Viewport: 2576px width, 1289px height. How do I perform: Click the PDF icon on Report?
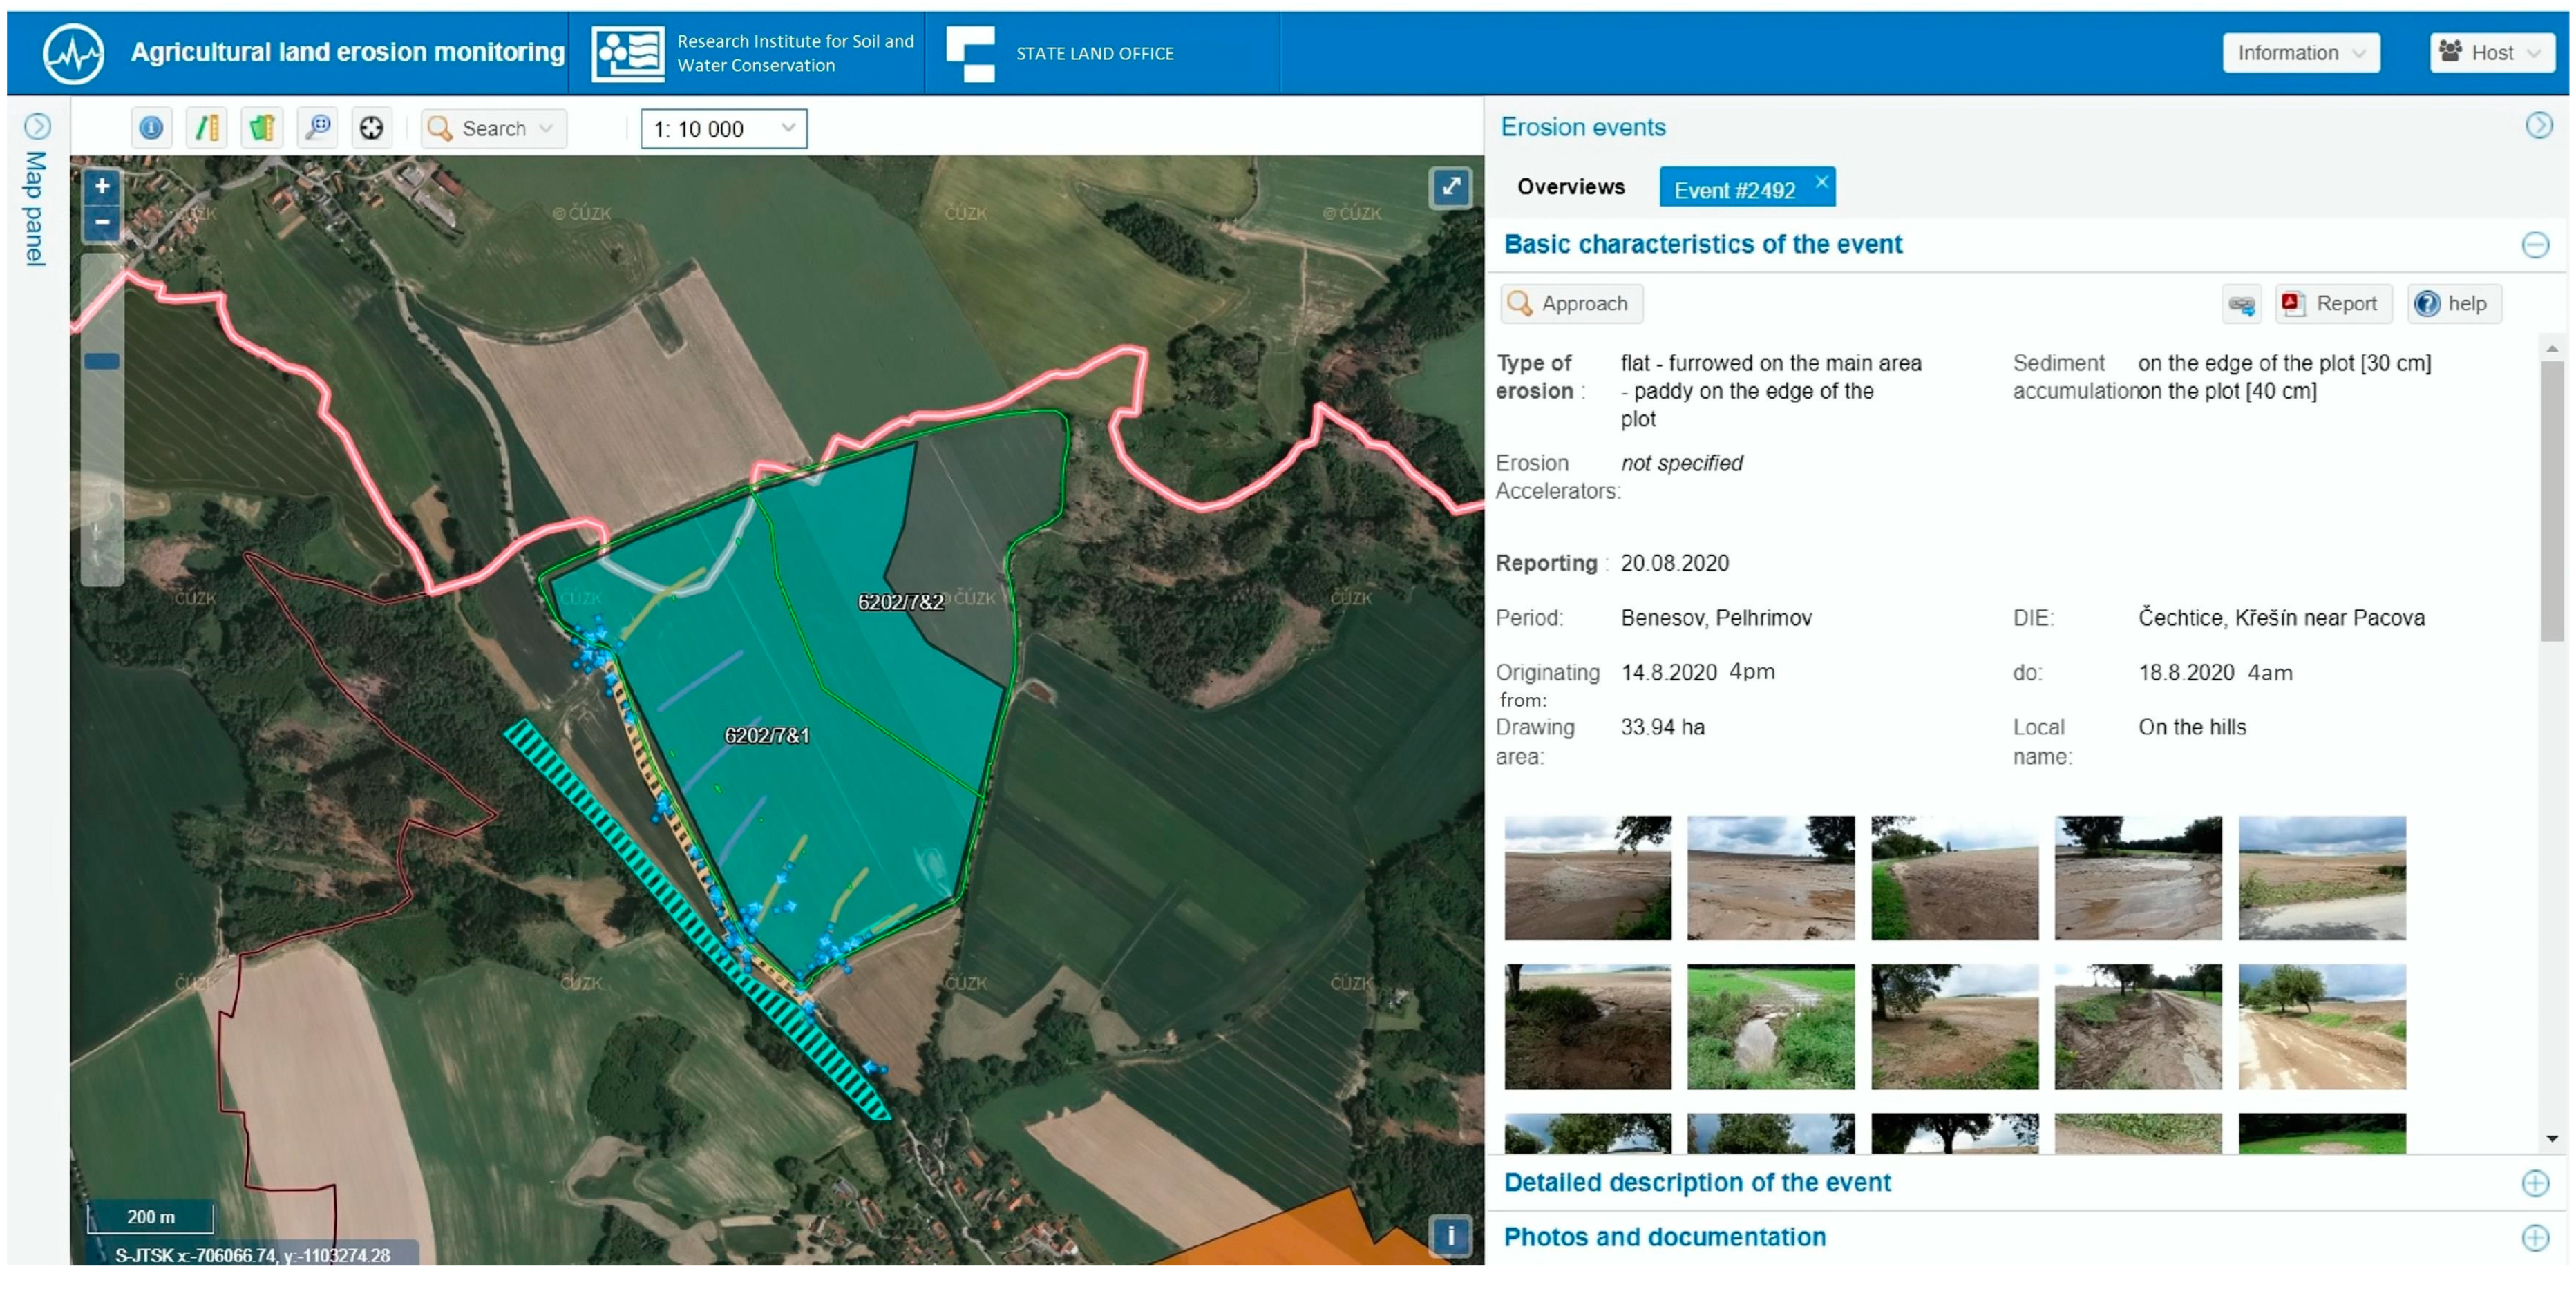2293,303
